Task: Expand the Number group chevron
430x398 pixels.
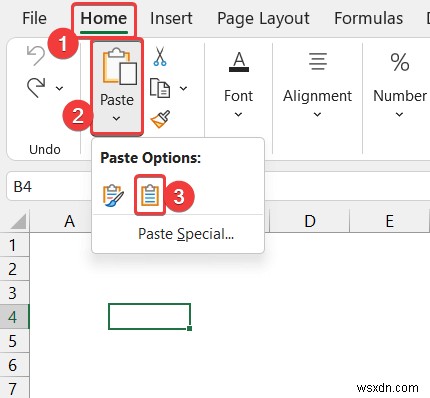Action: (399, 115)
